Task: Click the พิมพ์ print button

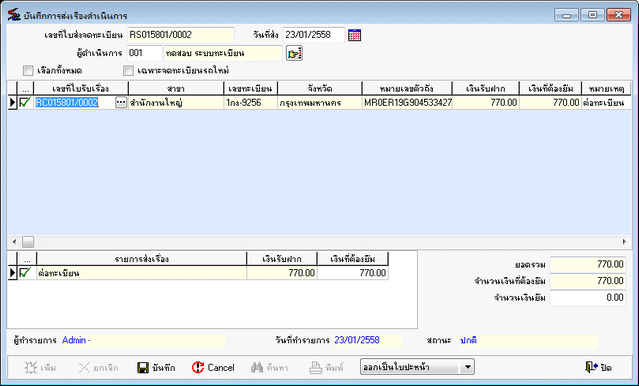Action: tap(326, 368)
